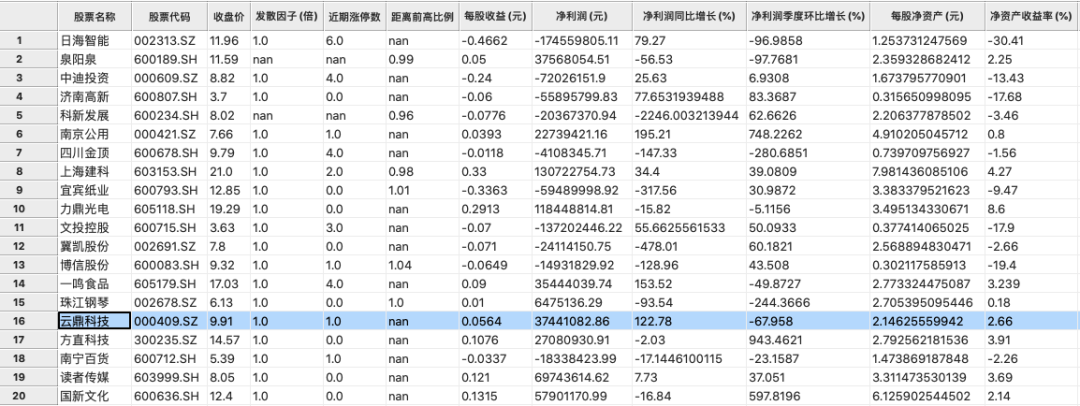Click the 近期涨停数 column header

point(354,15)
